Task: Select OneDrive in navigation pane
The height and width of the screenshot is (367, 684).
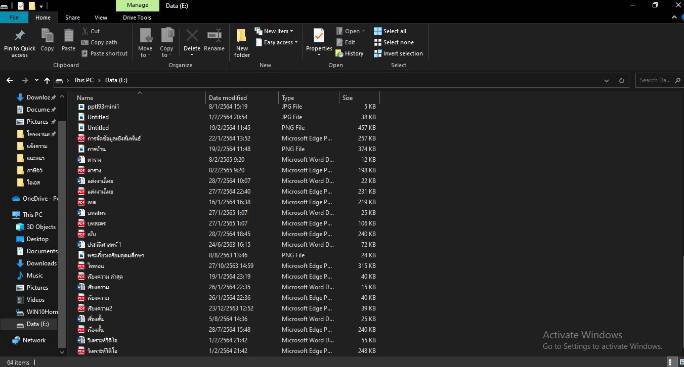Action: 35,199
